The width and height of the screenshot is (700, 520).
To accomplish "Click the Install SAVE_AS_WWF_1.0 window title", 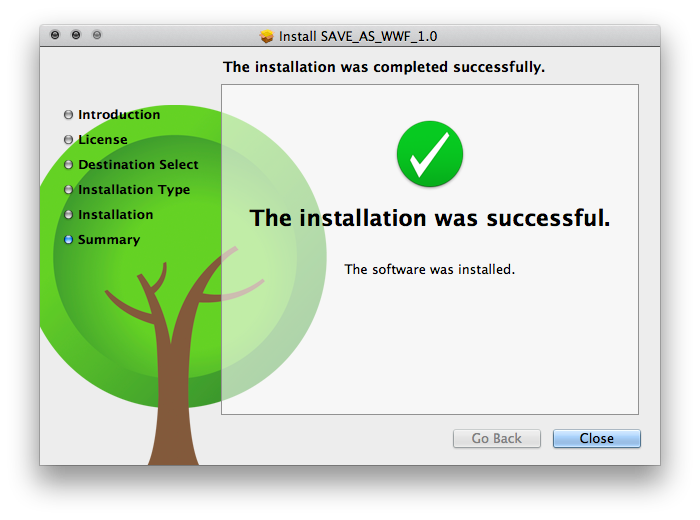I will click(358, 36).
